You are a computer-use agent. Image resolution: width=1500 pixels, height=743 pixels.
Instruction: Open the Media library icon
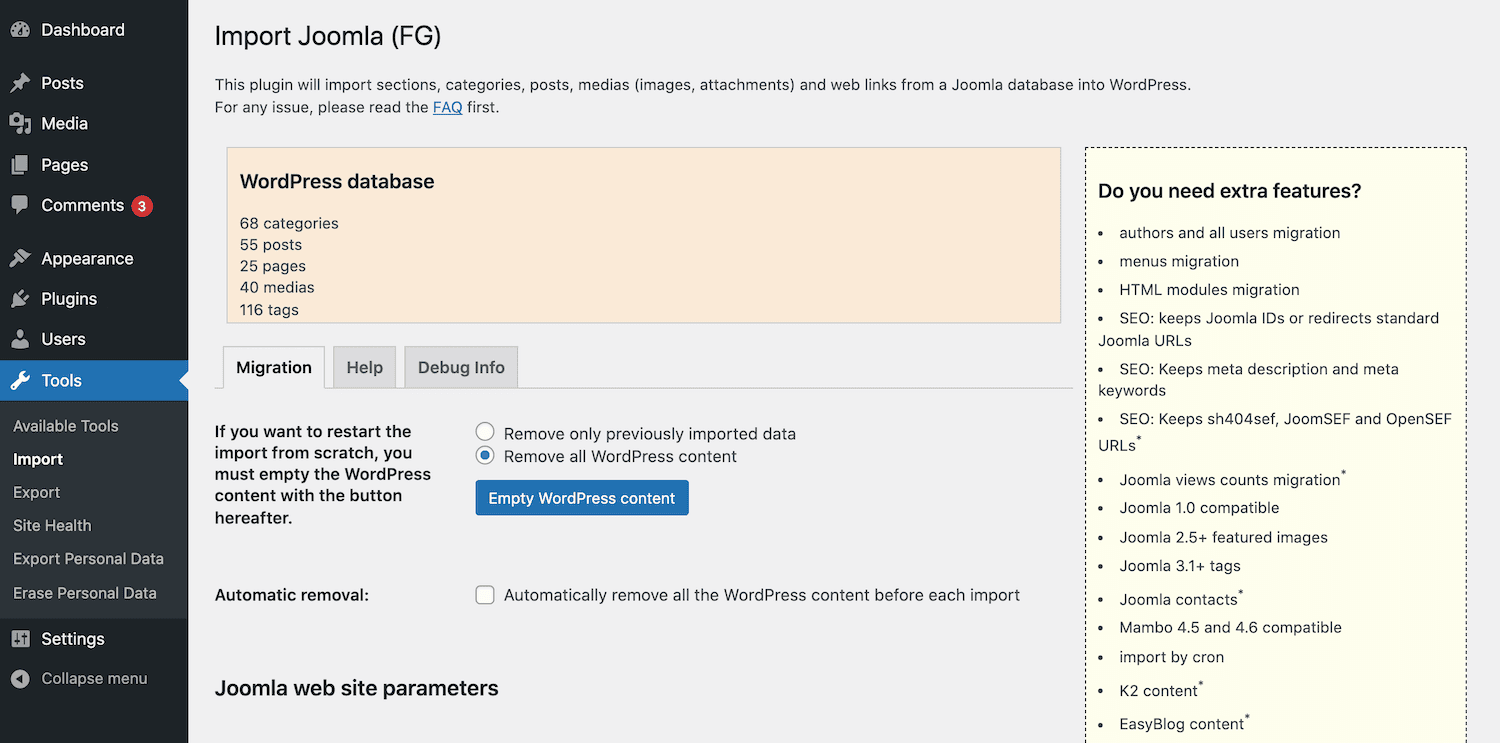pos(21,124)
